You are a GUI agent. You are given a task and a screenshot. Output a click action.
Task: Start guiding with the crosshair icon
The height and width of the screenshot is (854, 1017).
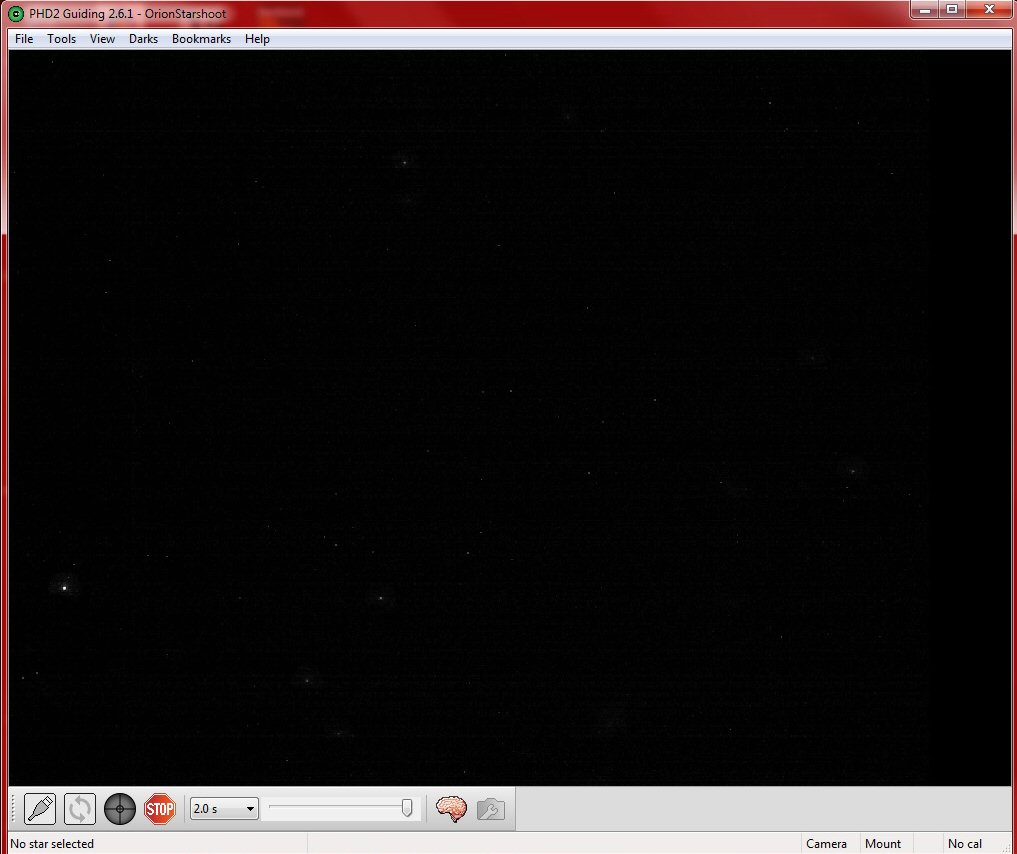[x=120, y=809]
